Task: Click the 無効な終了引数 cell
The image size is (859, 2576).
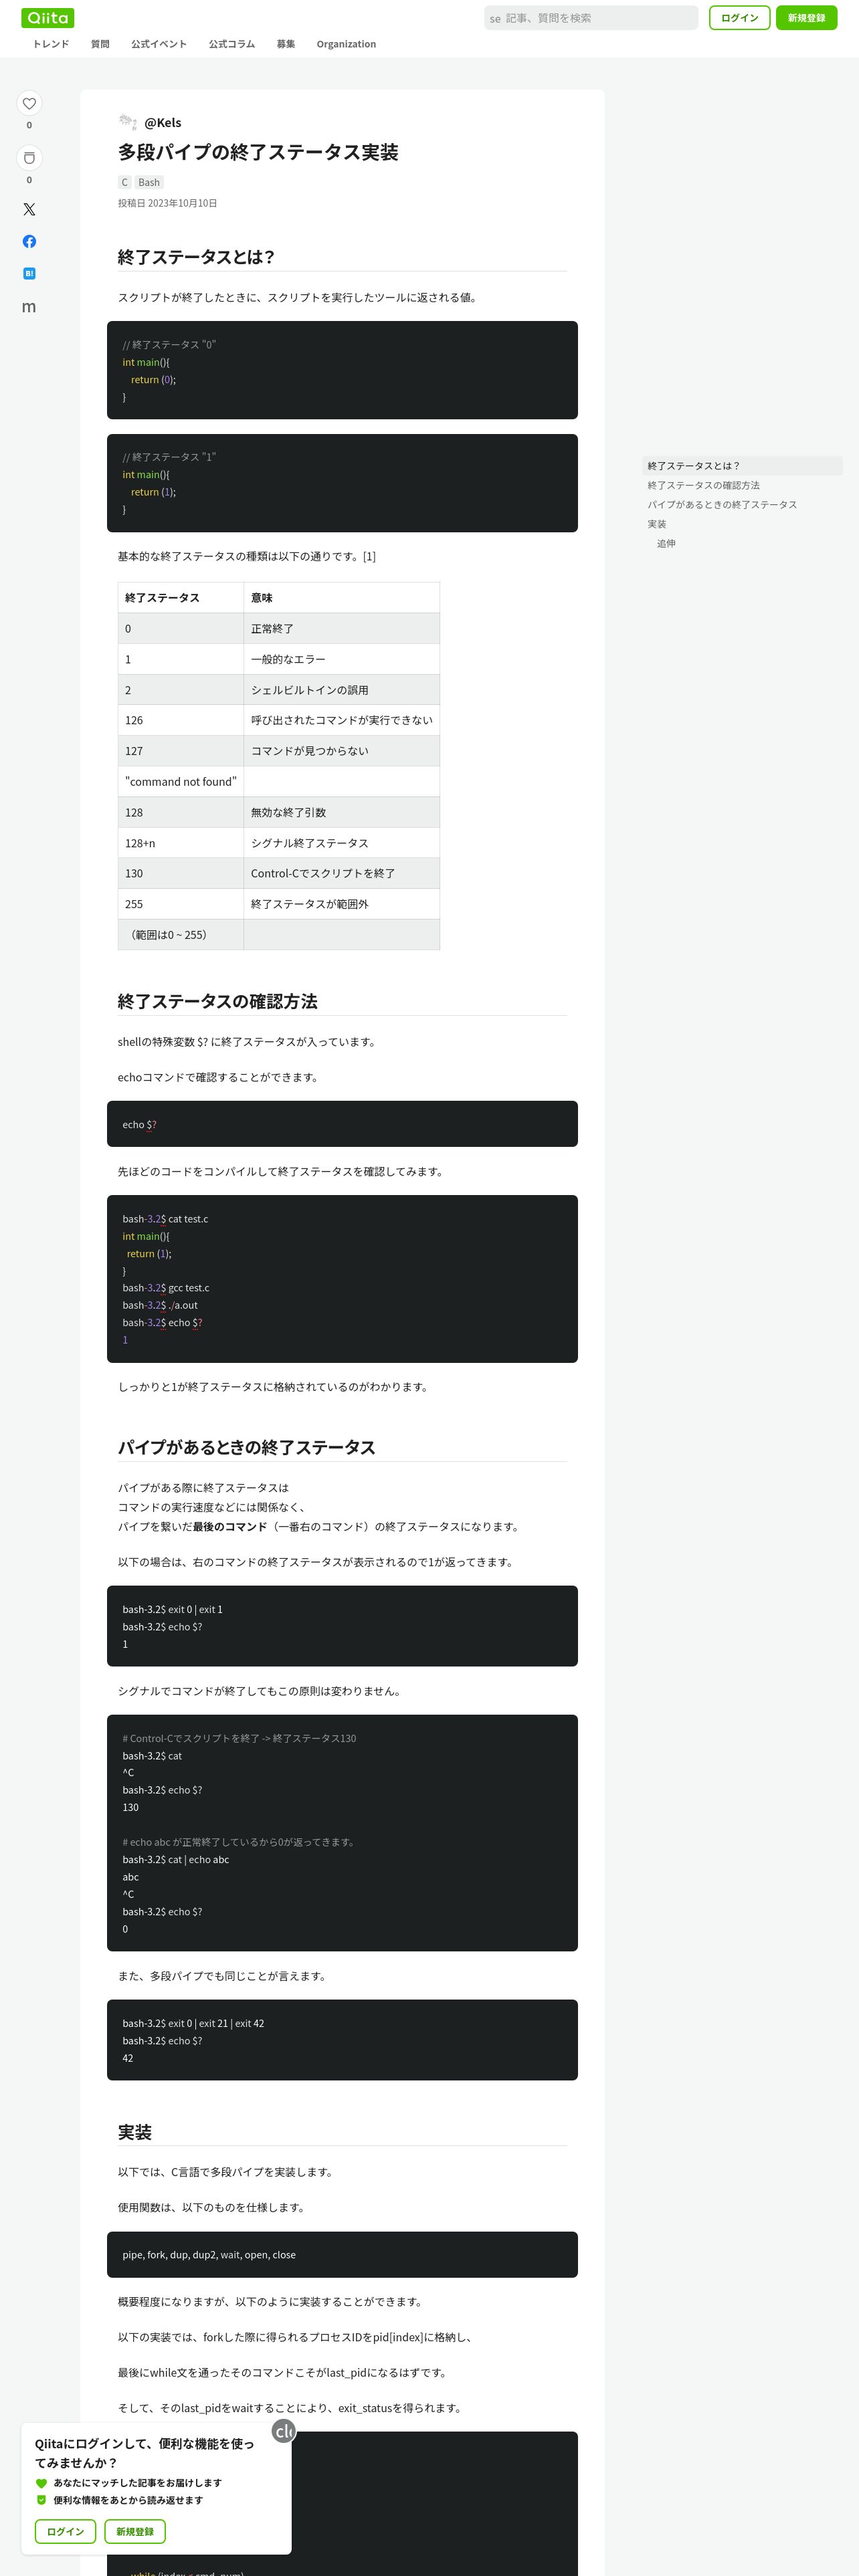Action: point(342,812)
